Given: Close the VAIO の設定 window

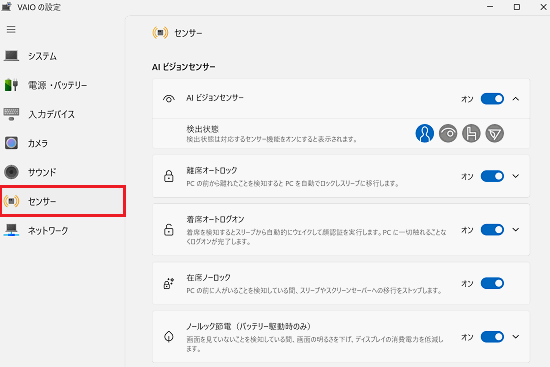Looking at the screenshot, I should click(543, 7).
